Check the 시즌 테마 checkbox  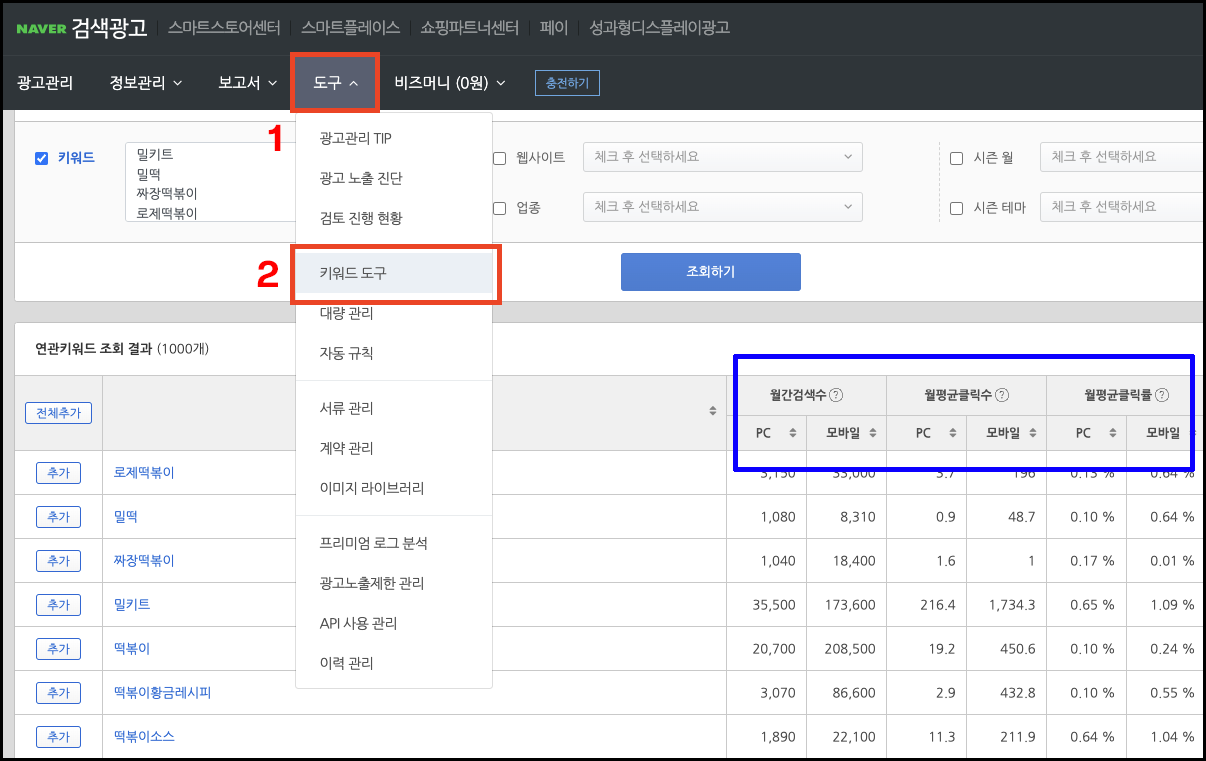tap(955, 207)
